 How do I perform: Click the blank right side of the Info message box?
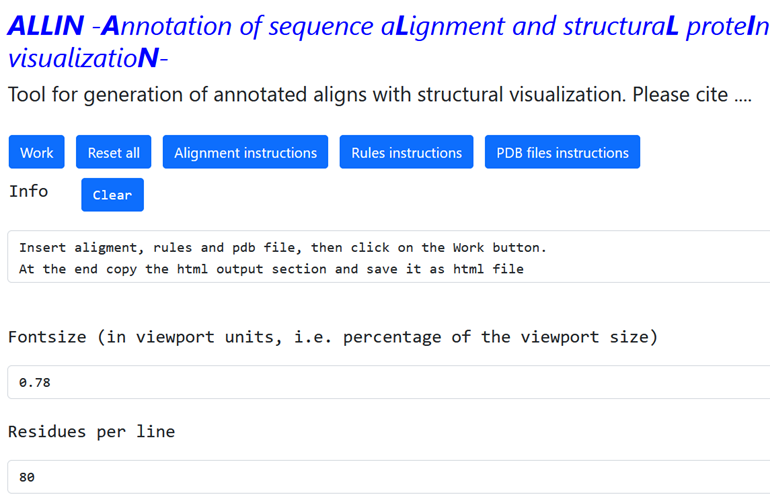pos(660,258)
